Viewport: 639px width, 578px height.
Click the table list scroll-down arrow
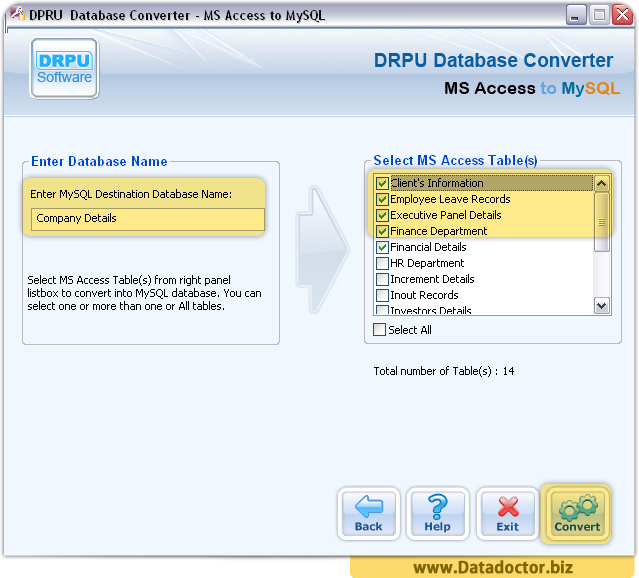pyautogui.click(x=602, y=305)
